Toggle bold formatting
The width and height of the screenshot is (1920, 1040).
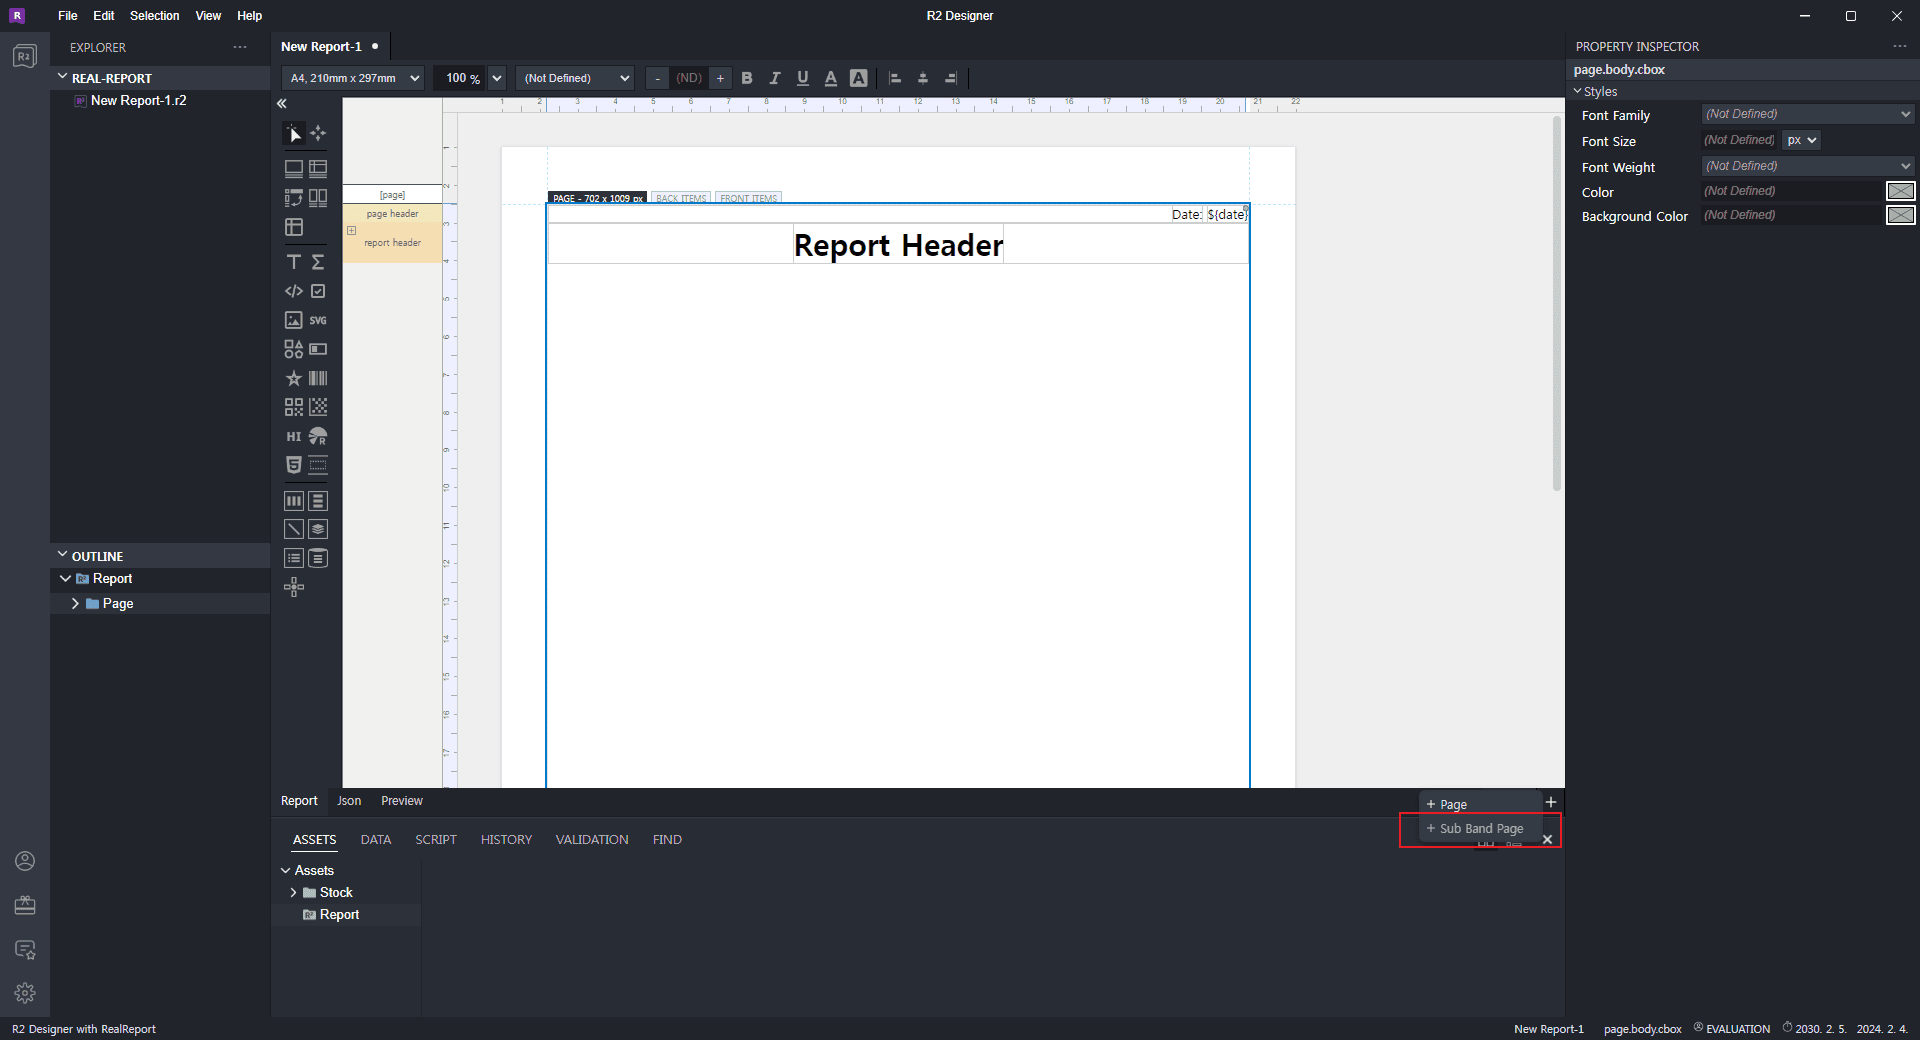coord(747,78)
